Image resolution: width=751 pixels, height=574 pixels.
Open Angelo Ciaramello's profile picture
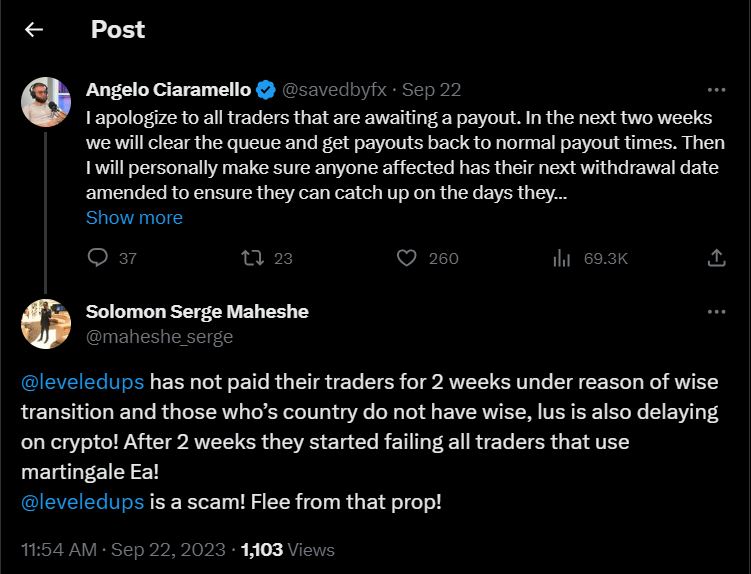point(46,102)
